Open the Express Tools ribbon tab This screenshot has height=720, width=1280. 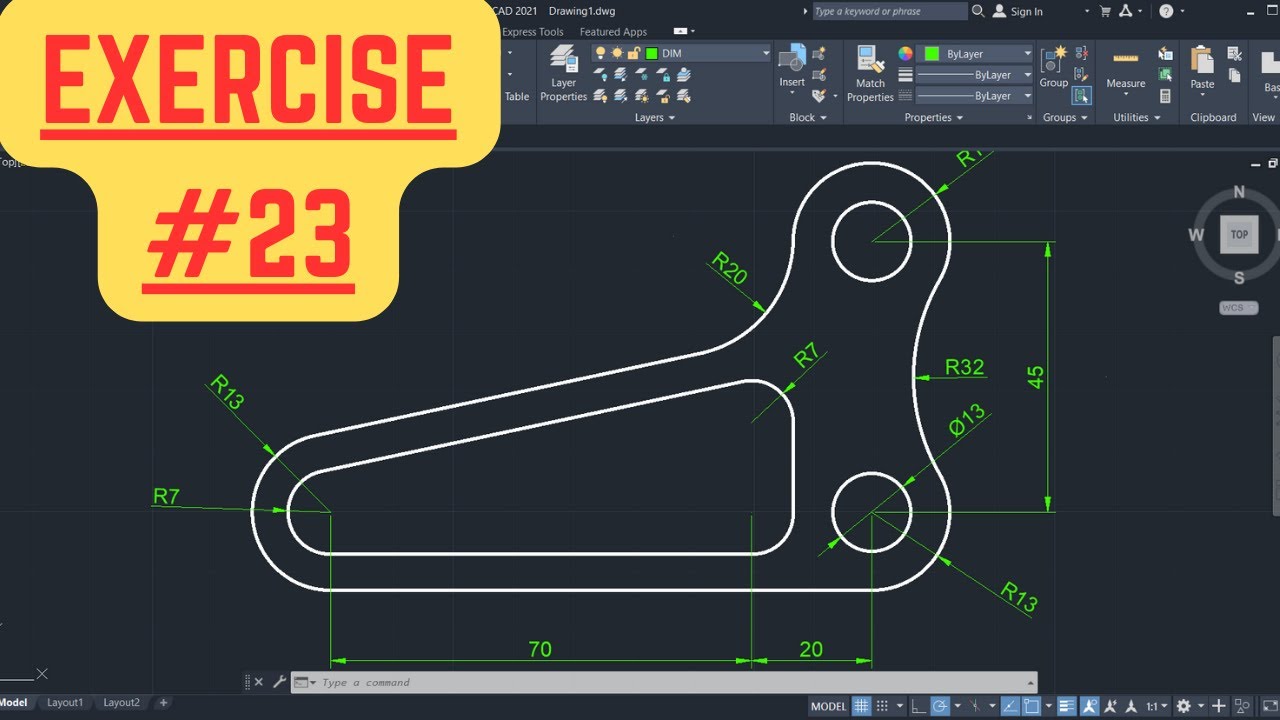533,32
